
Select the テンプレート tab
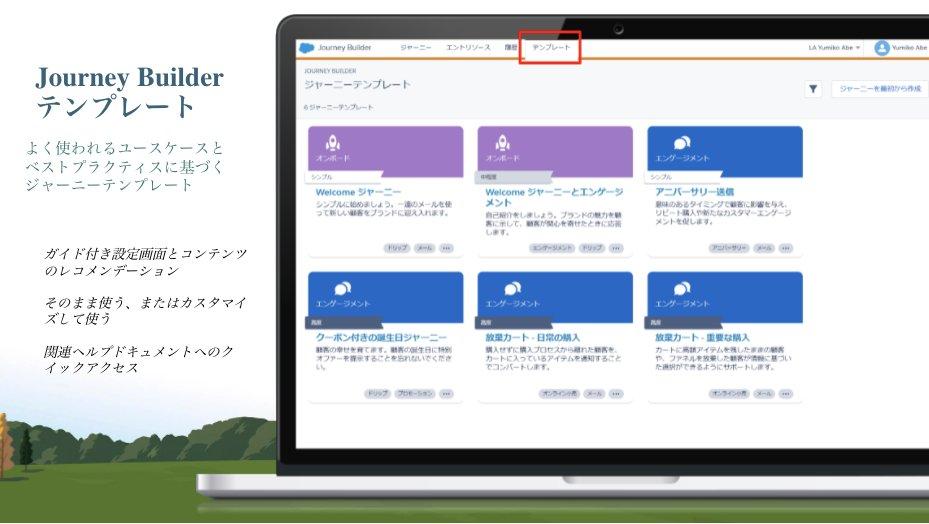pos(551,47)
